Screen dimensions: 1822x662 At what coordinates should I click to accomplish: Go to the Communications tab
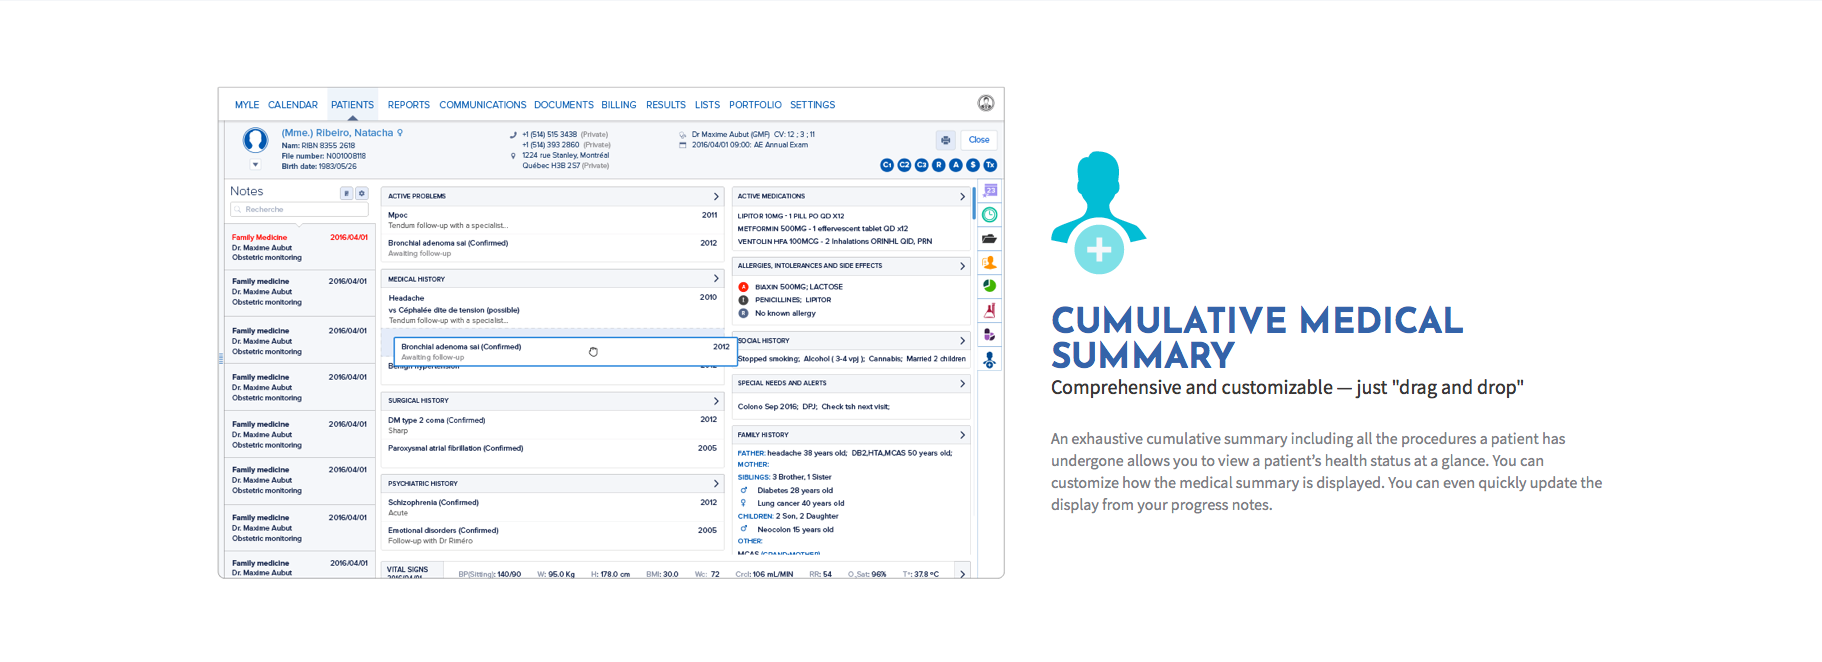point(483,105)
